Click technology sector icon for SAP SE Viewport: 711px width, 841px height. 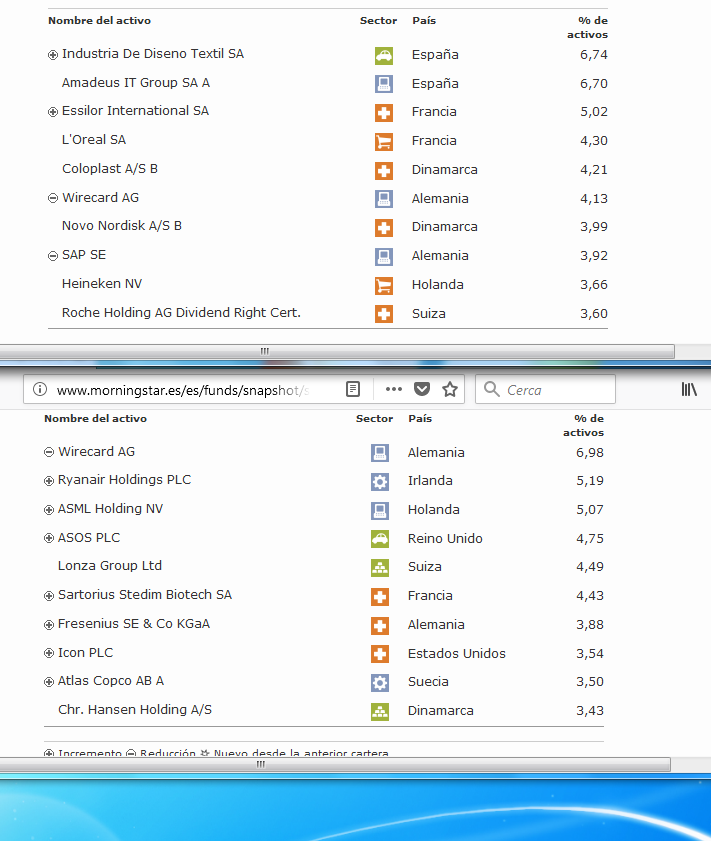[383, 256]
